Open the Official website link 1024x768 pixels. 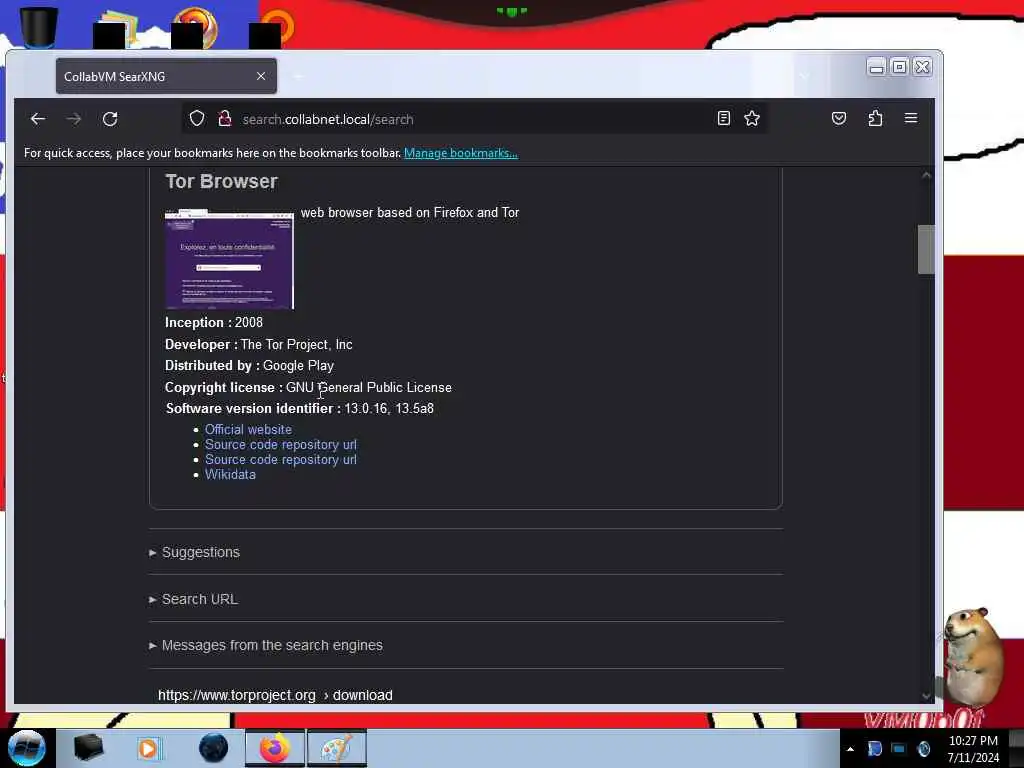pyautogui.click(x=248, y=430)
